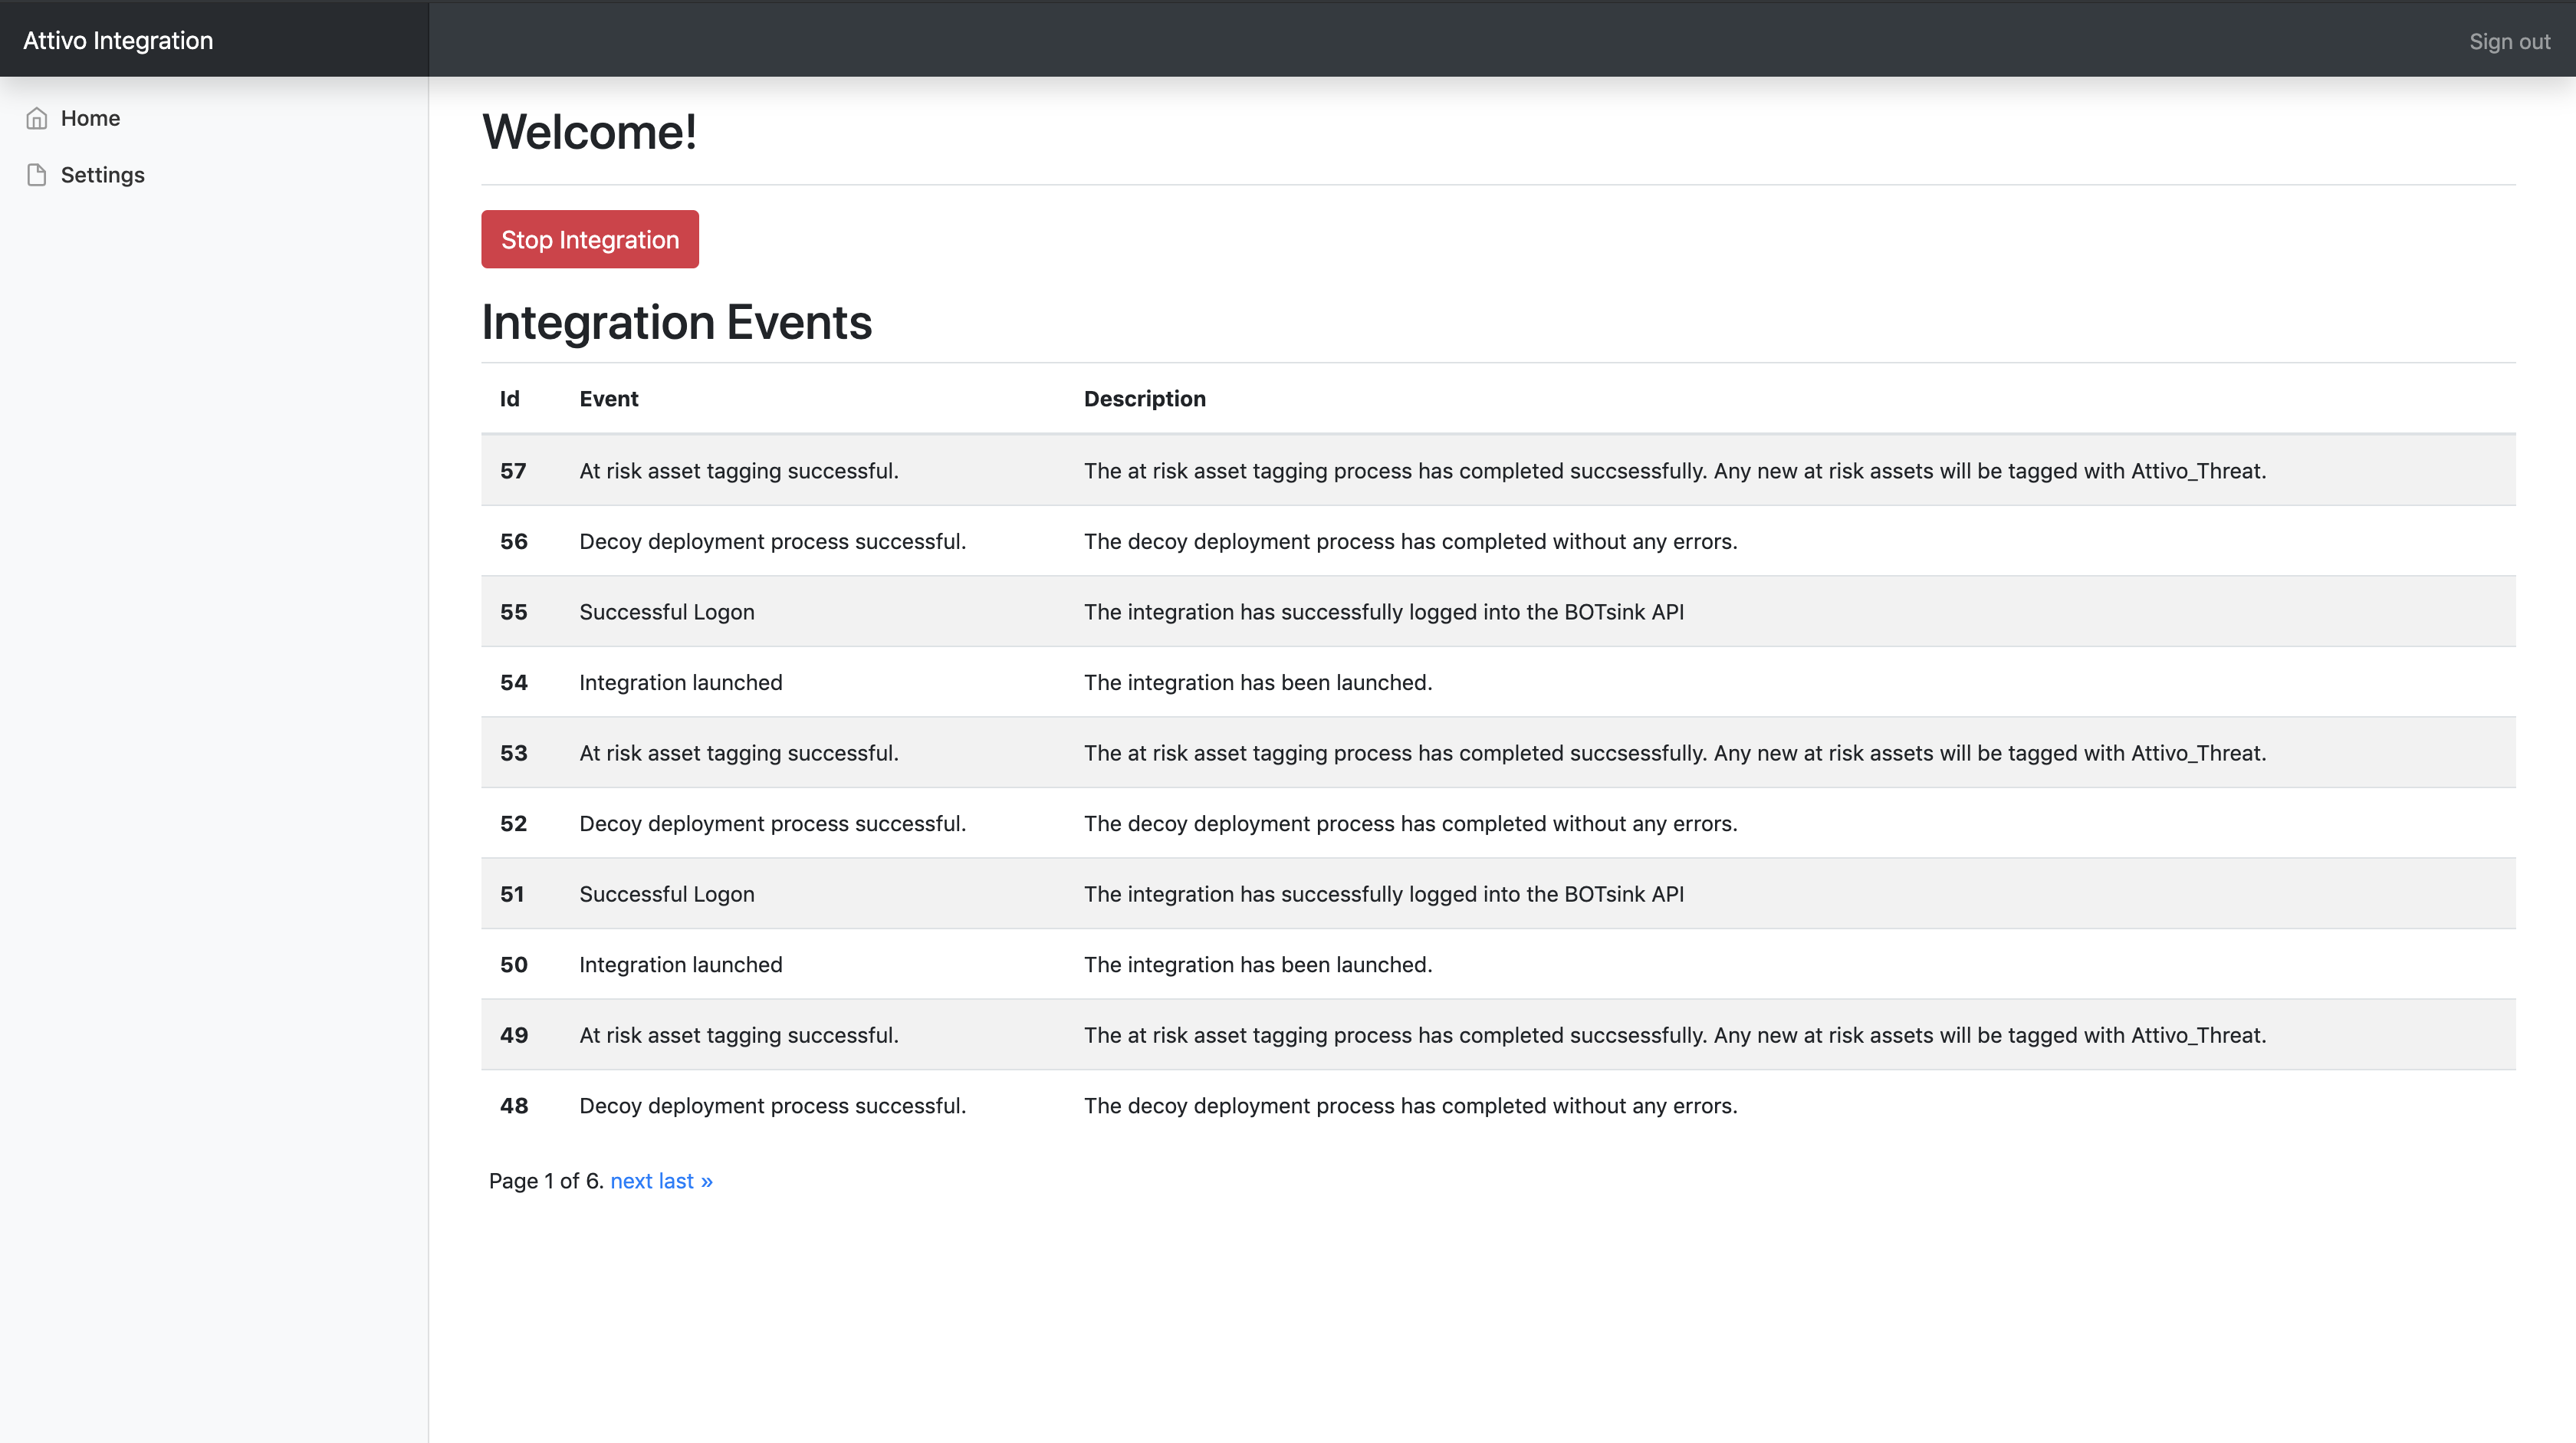Click event id 53 cell
Viewport: 2576px width, 1443px height.
[x=513, y=752]
